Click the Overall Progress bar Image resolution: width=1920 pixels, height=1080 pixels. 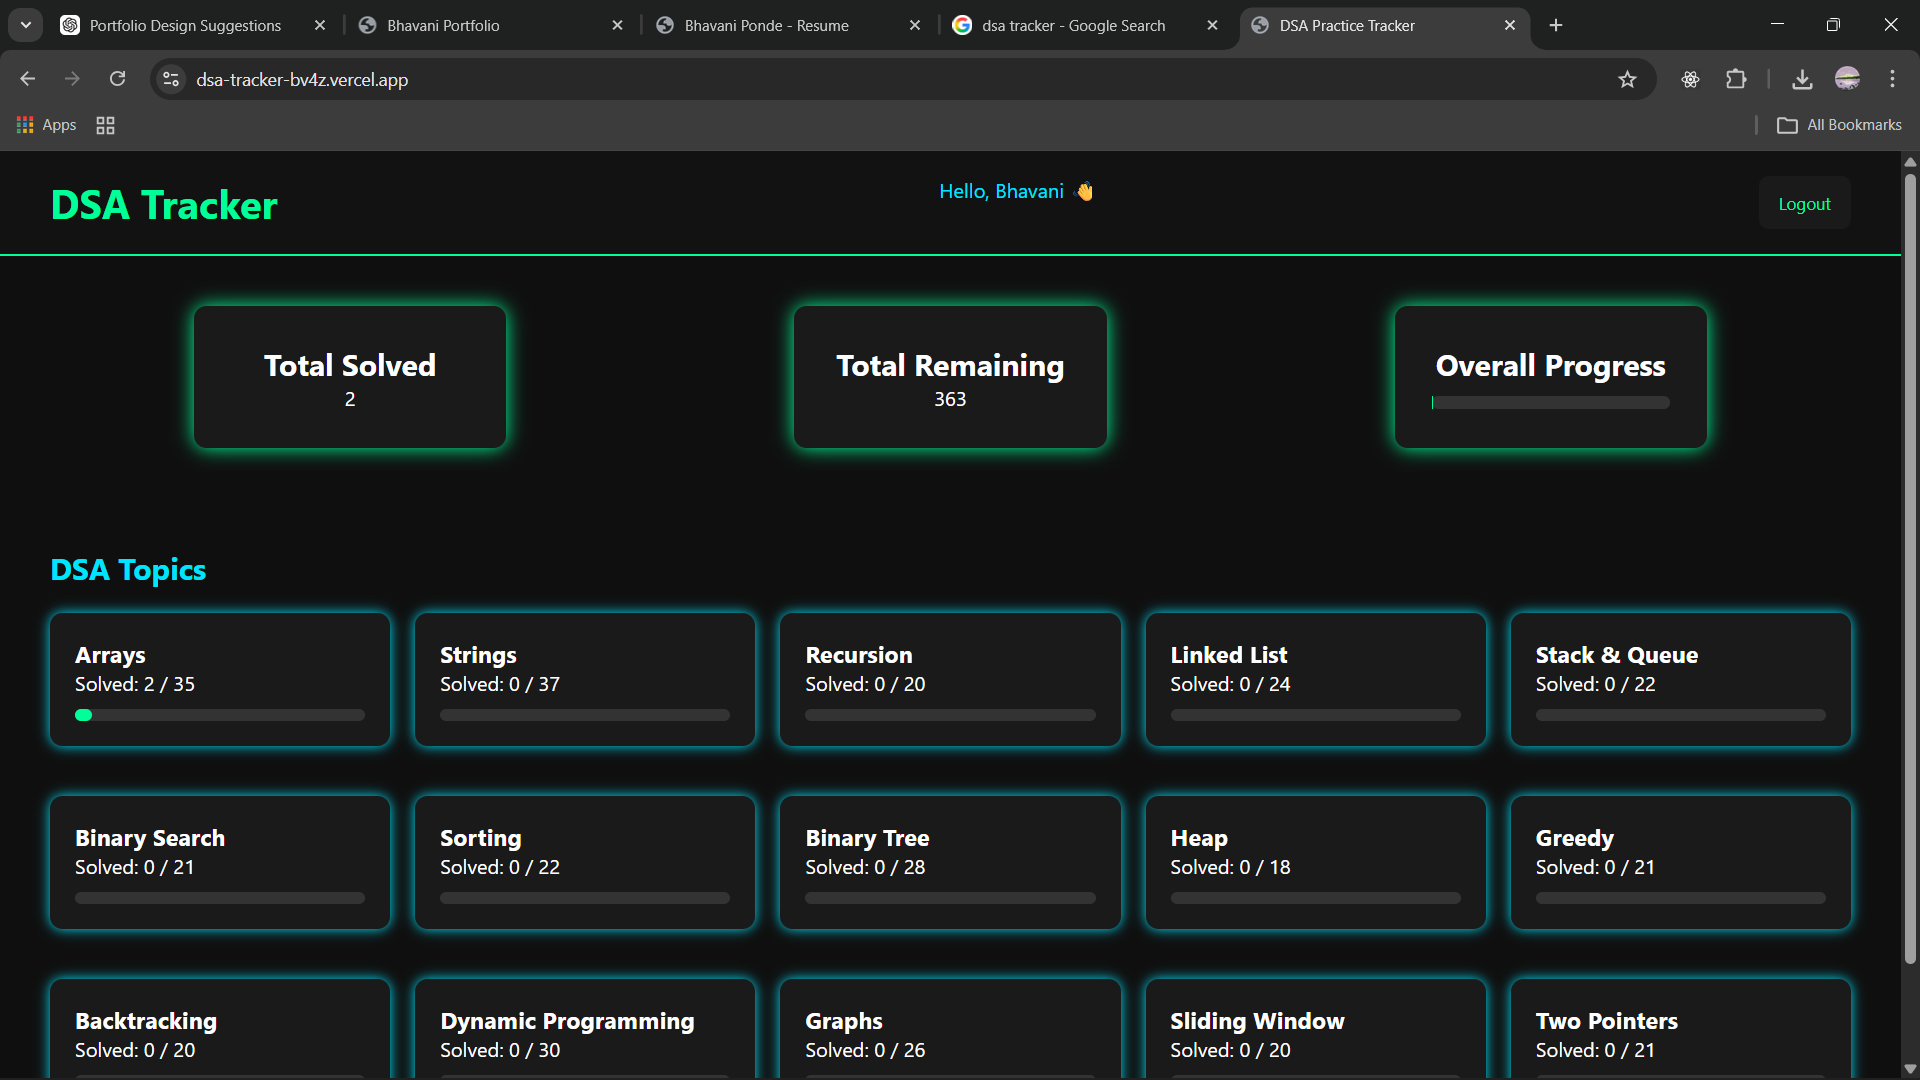pyautogui.click(x=1550, y=402)
